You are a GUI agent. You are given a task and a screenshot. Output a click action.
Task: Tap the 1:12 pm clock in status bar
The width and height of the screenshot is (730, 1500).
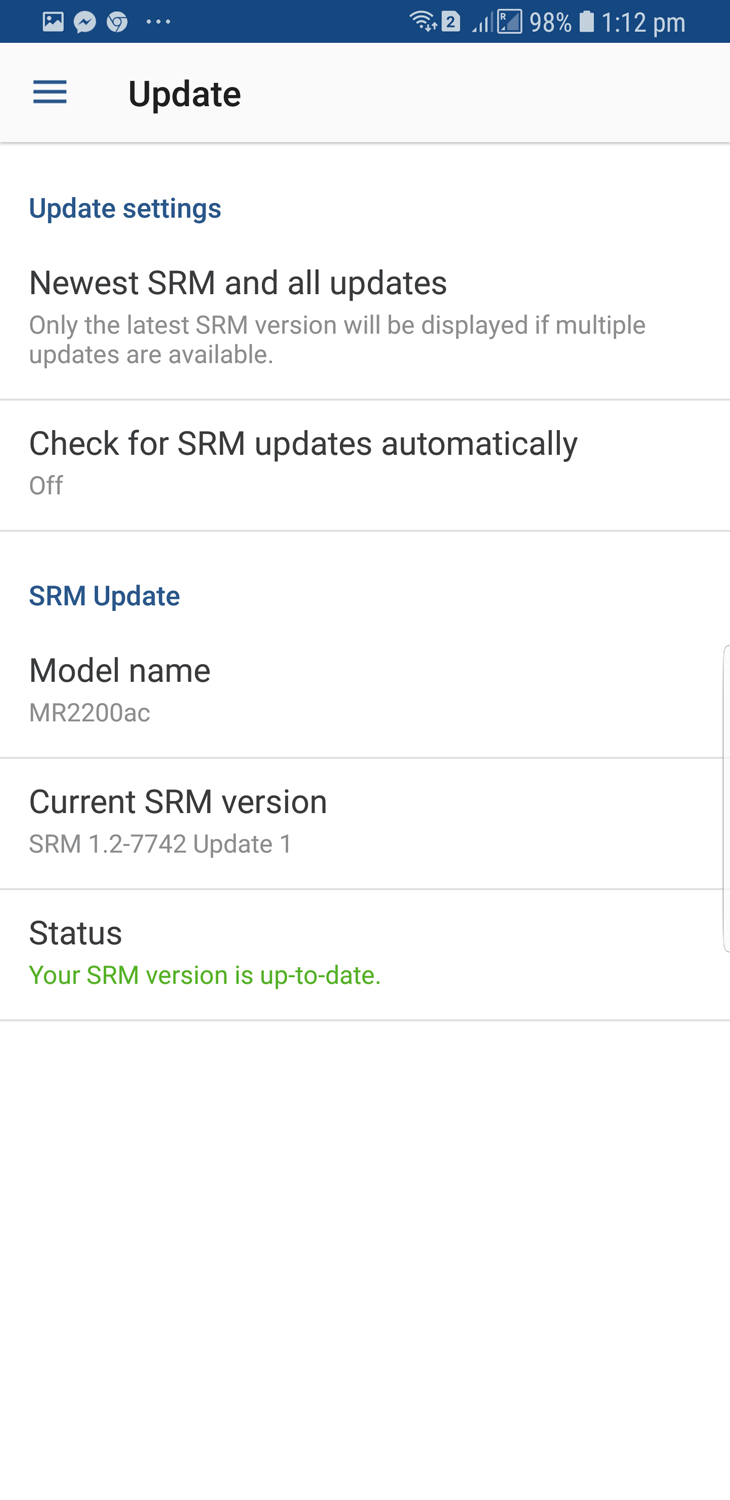643,22
